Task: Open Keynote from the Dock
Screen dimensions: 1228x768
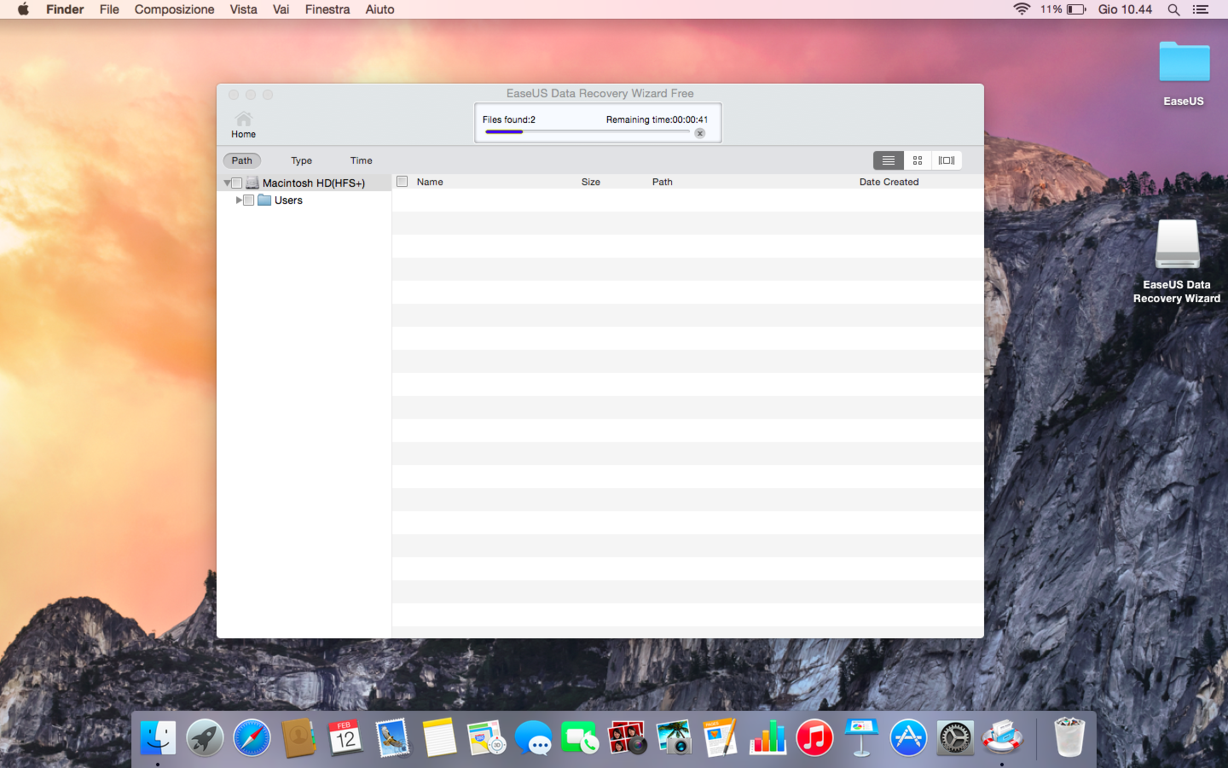Action: pyautogui.click(x=861, y=738)
